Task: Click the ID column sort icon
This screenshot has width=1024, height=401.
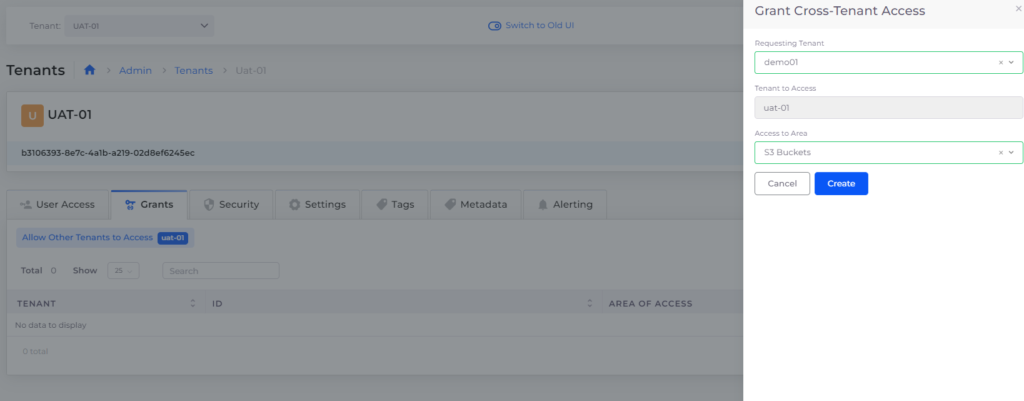Action: point(591,303)
